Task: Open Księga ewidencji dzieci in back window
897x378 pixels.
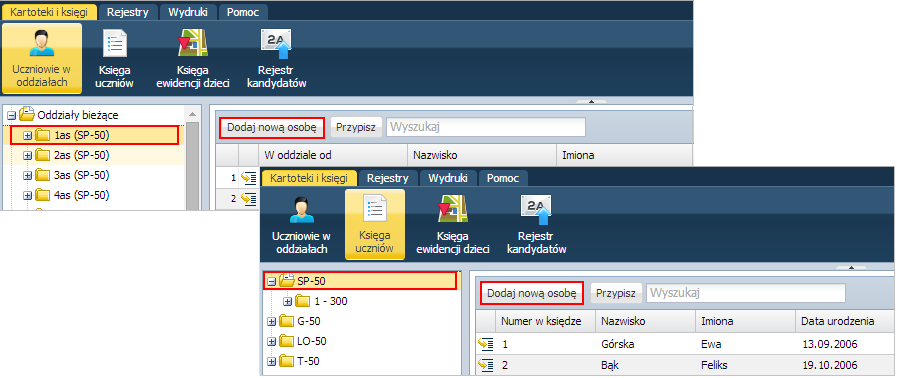Action: click(x=193, y=58)
